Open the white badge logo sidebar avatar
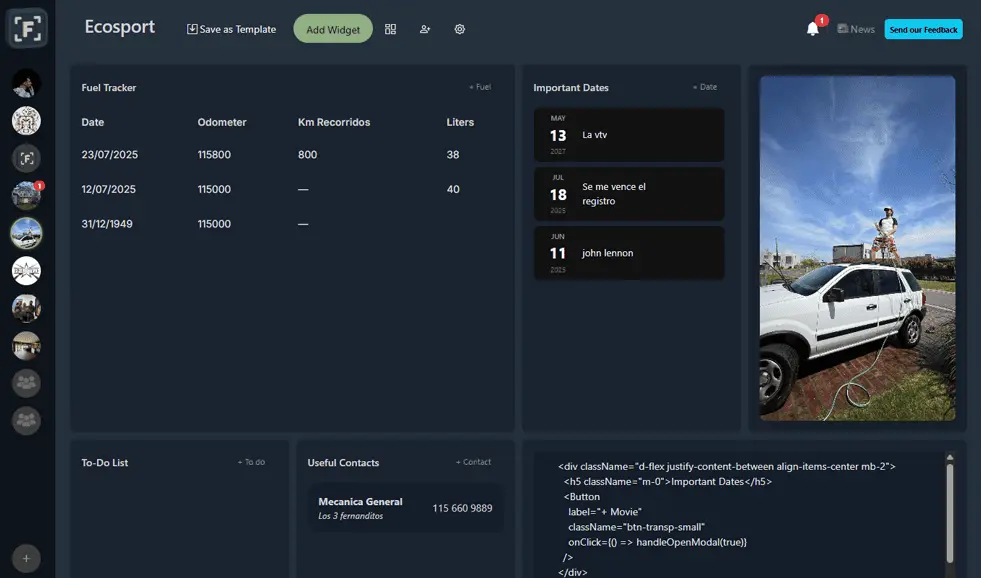The image size is (981, 578). [26, 271]
